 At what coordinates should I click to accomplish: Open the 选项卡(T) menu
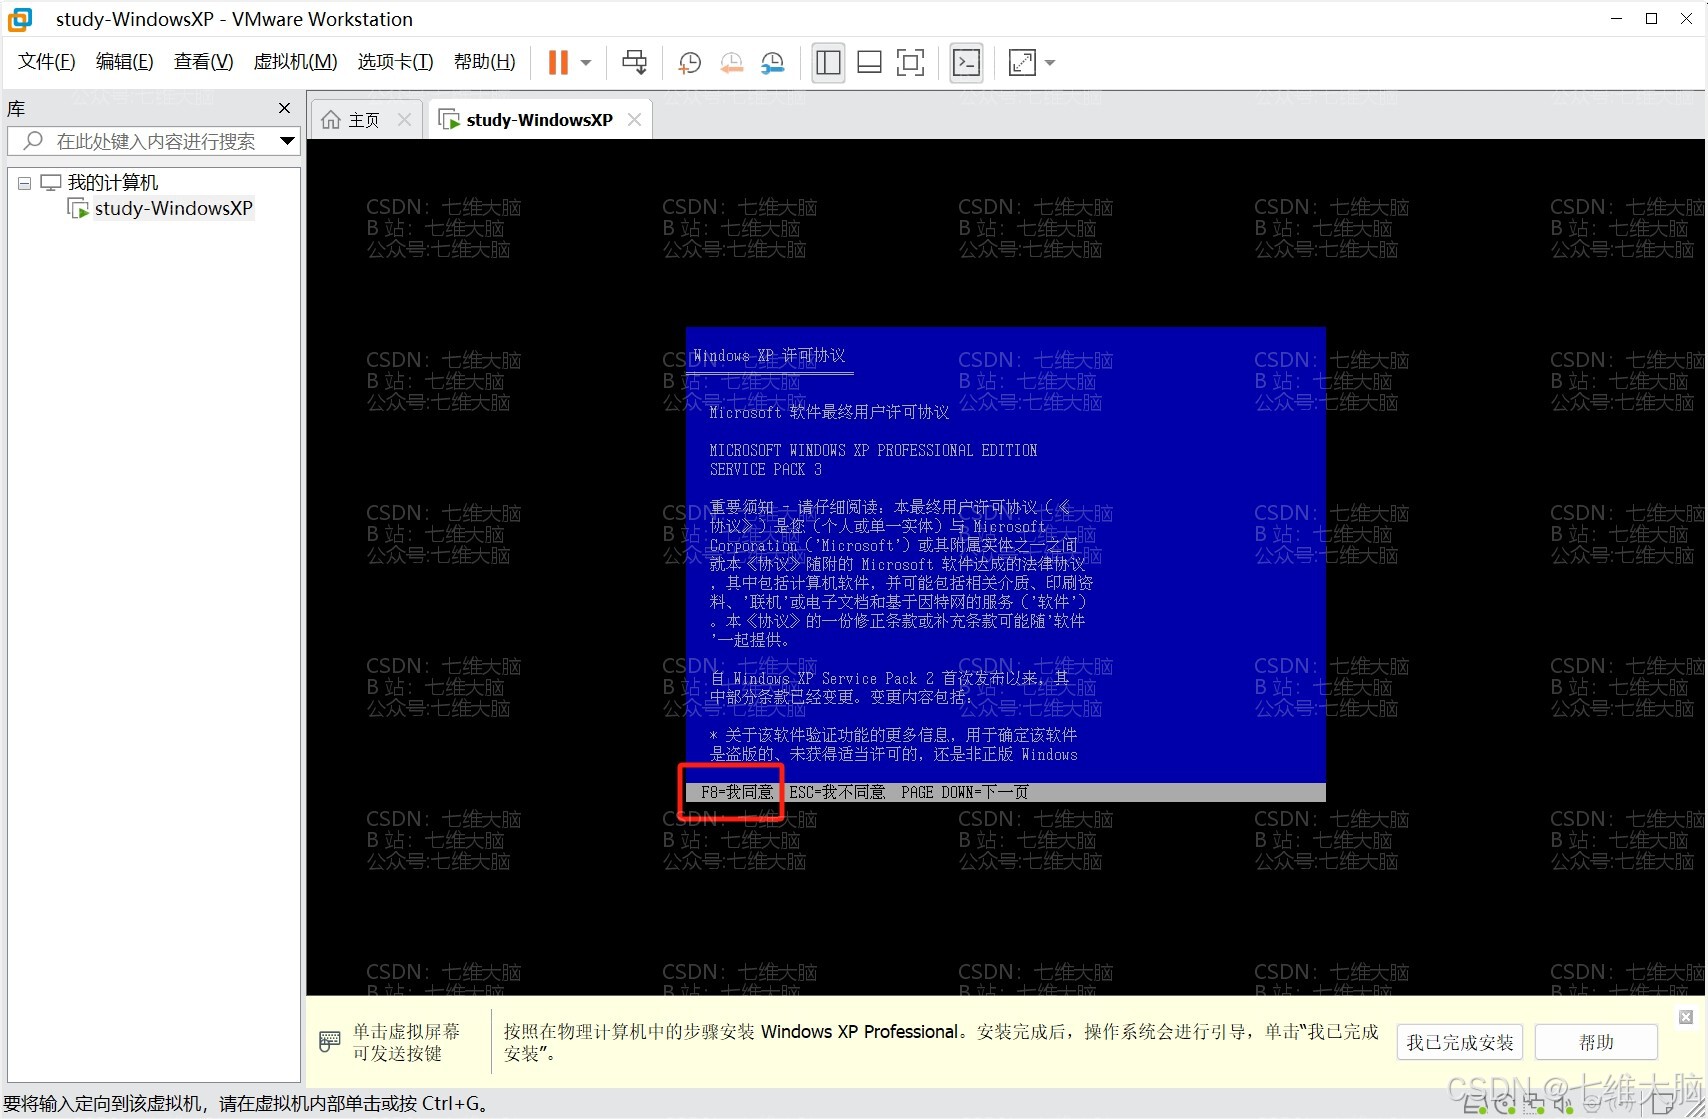(x=396, y=62)
